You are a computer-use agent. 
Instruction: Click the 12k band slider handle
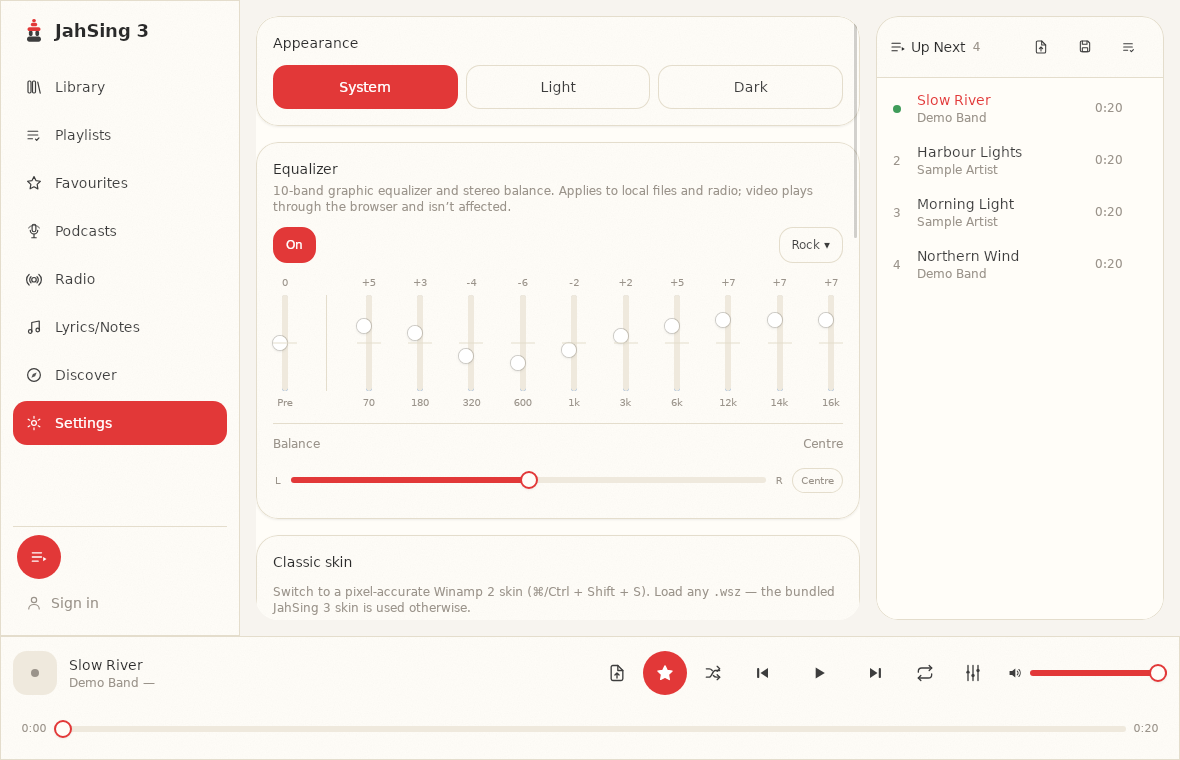[x=723, y=320]
